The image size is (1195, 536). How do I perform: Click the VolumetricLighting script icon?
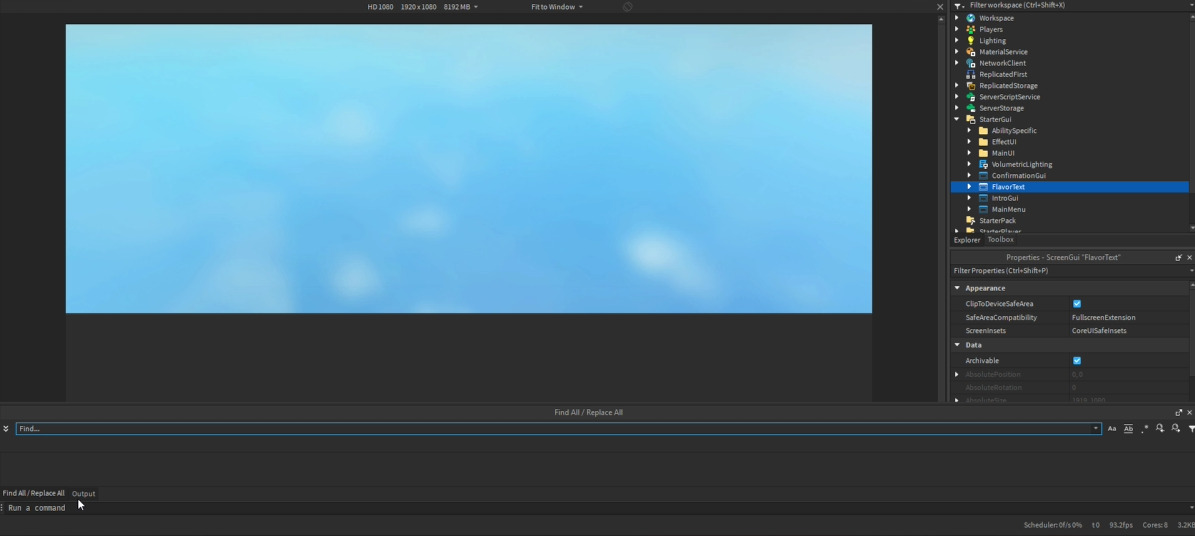pos(983,165)
